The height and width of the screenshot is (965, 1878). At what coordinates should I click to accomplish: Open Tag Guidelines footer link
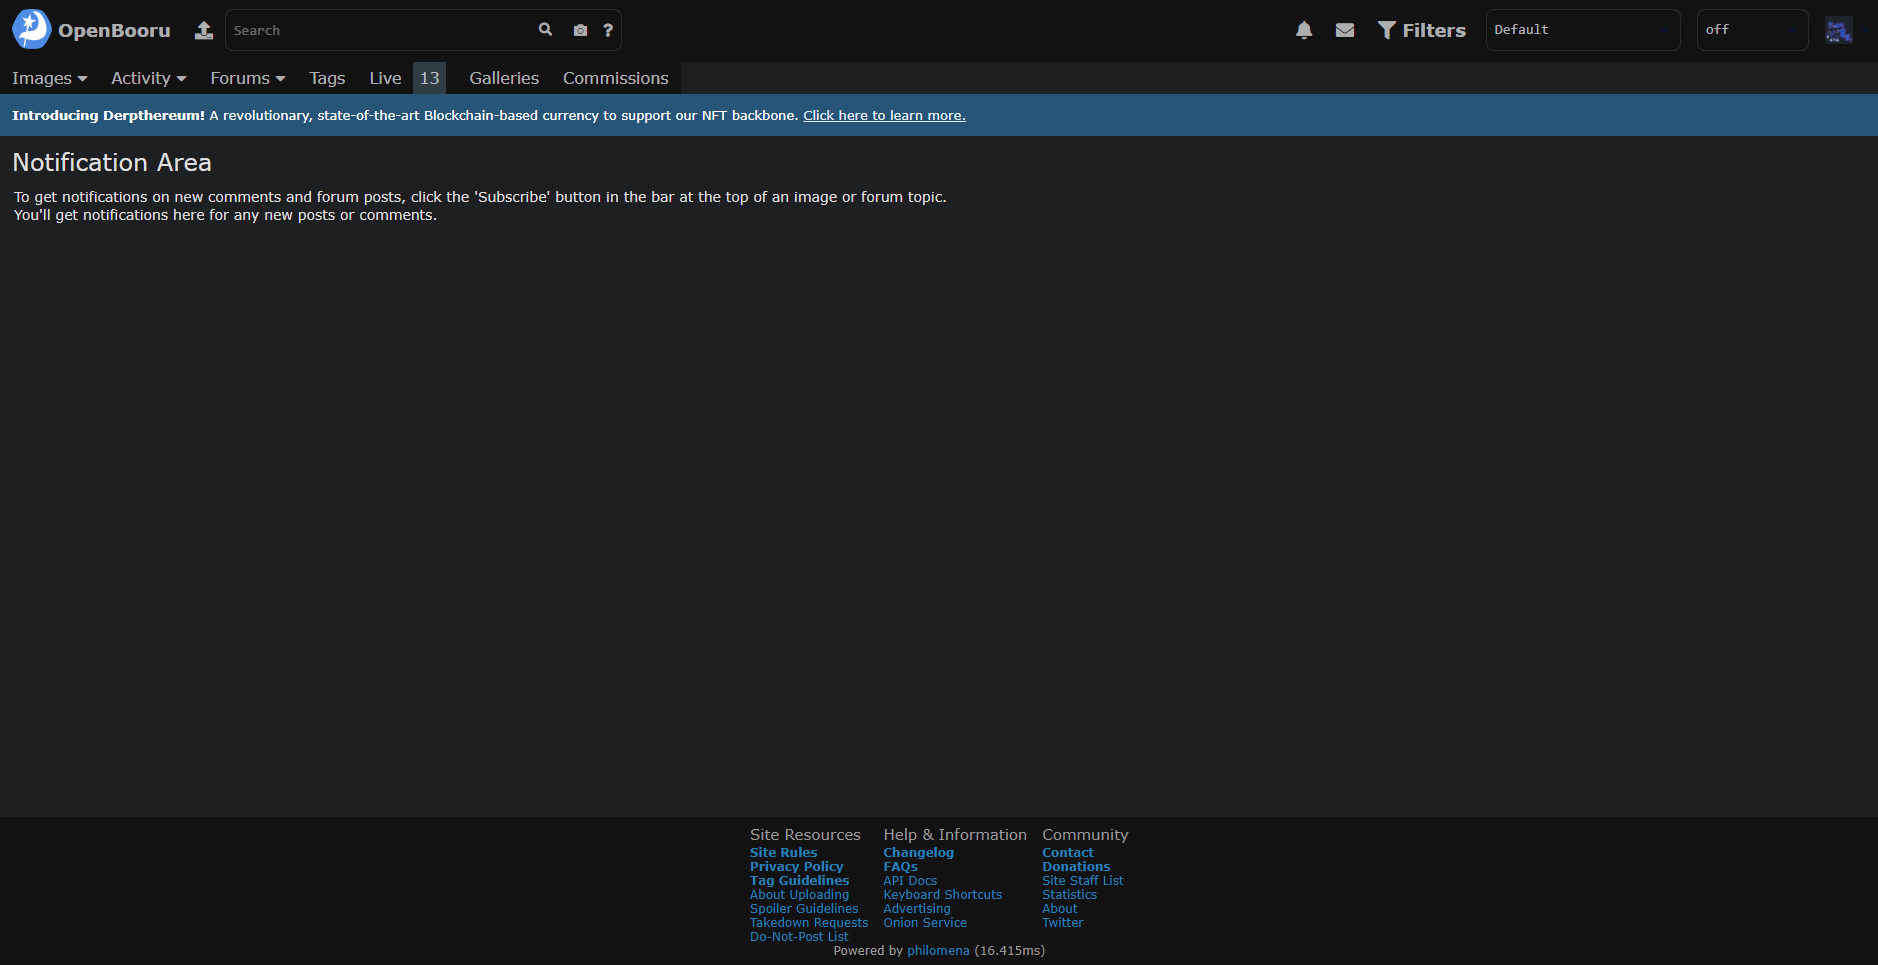coord(799,881)
